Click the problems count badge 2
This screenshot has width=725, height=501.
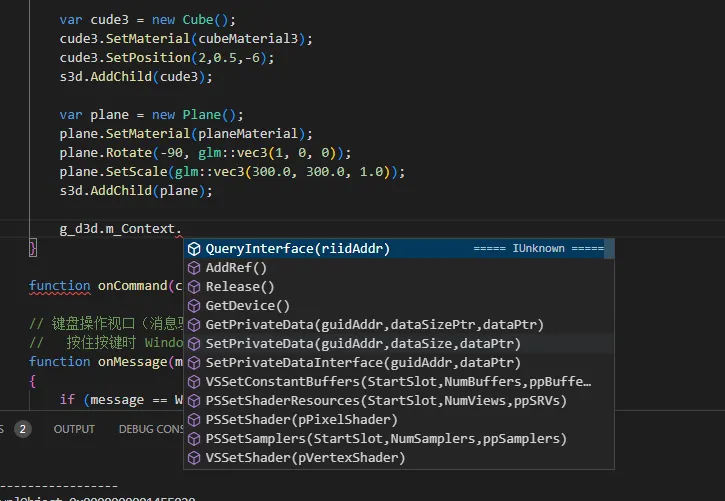[22, 429]
